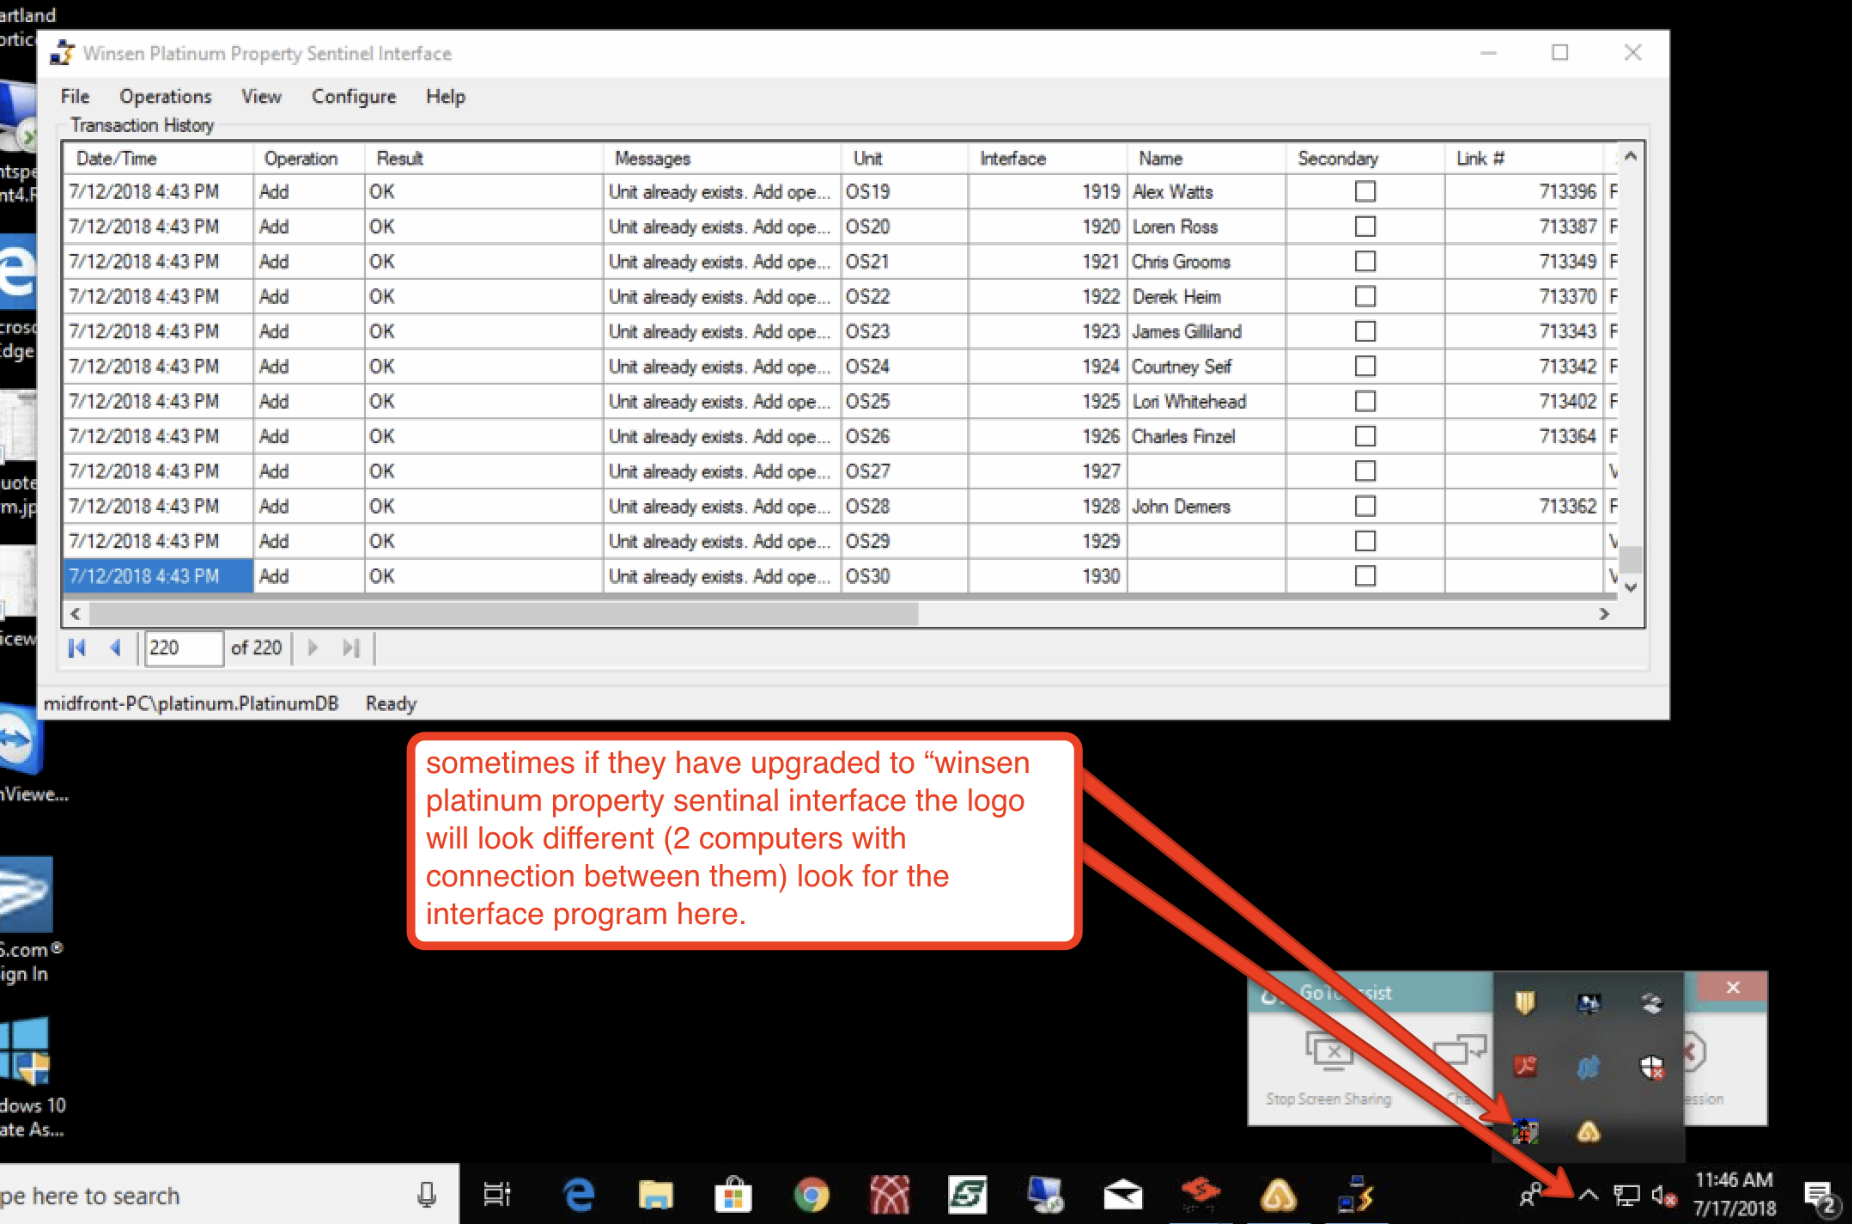Screen dimensions: 1852x1224
Task: Launch Google Chrome from taskbar
Action: pos(811,1194)
